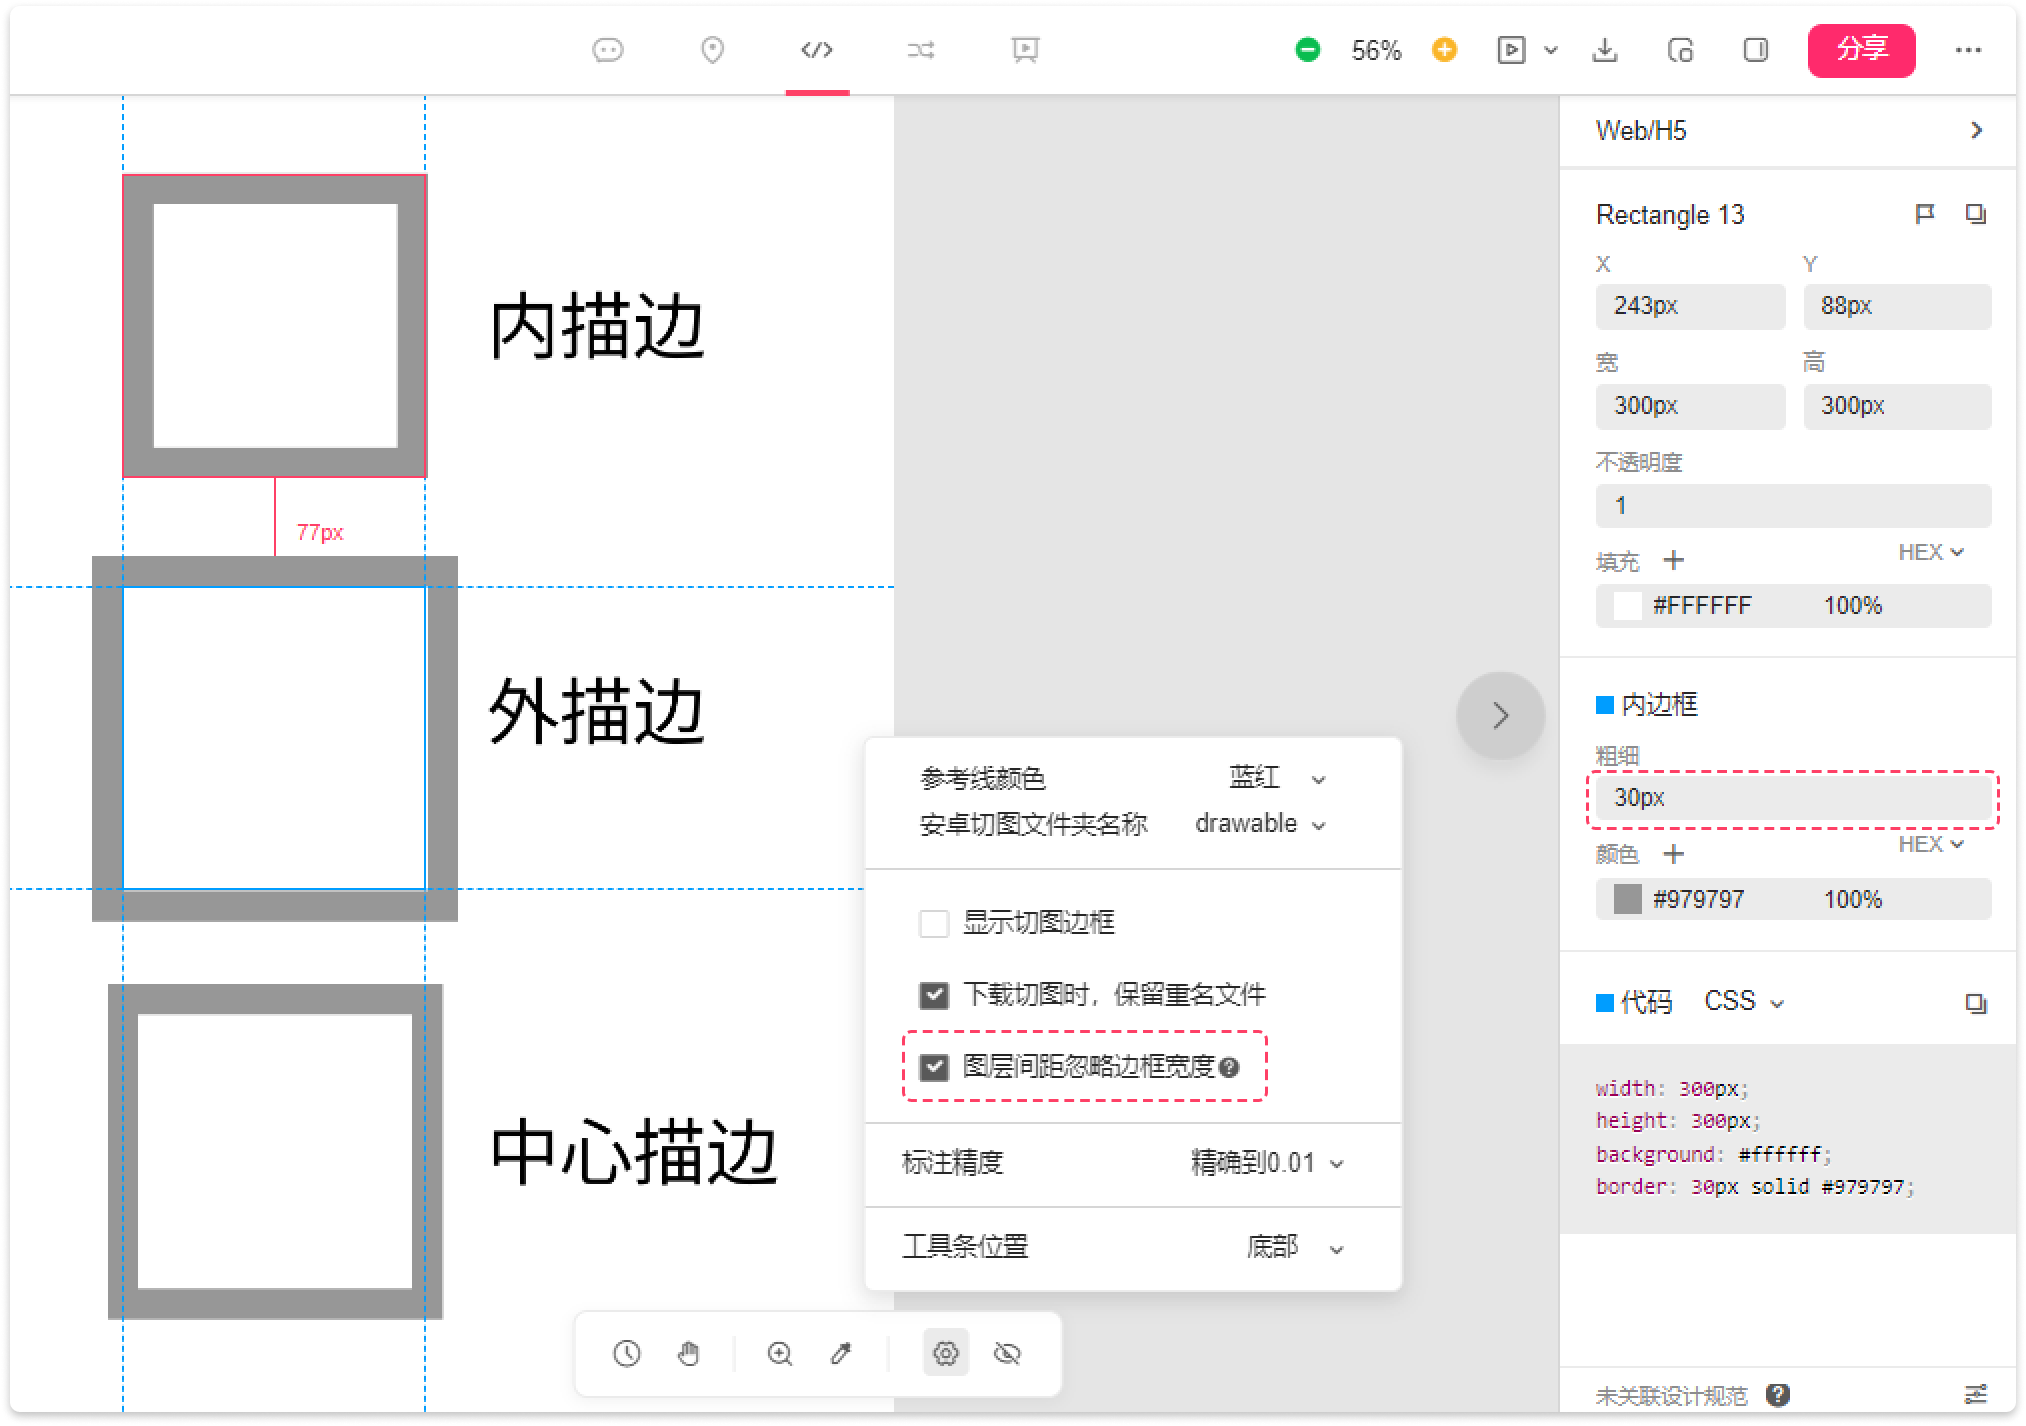Screen dimensions: 2026x1426
Task: Click the location pin icon in top toolbar
Action: 712,50
